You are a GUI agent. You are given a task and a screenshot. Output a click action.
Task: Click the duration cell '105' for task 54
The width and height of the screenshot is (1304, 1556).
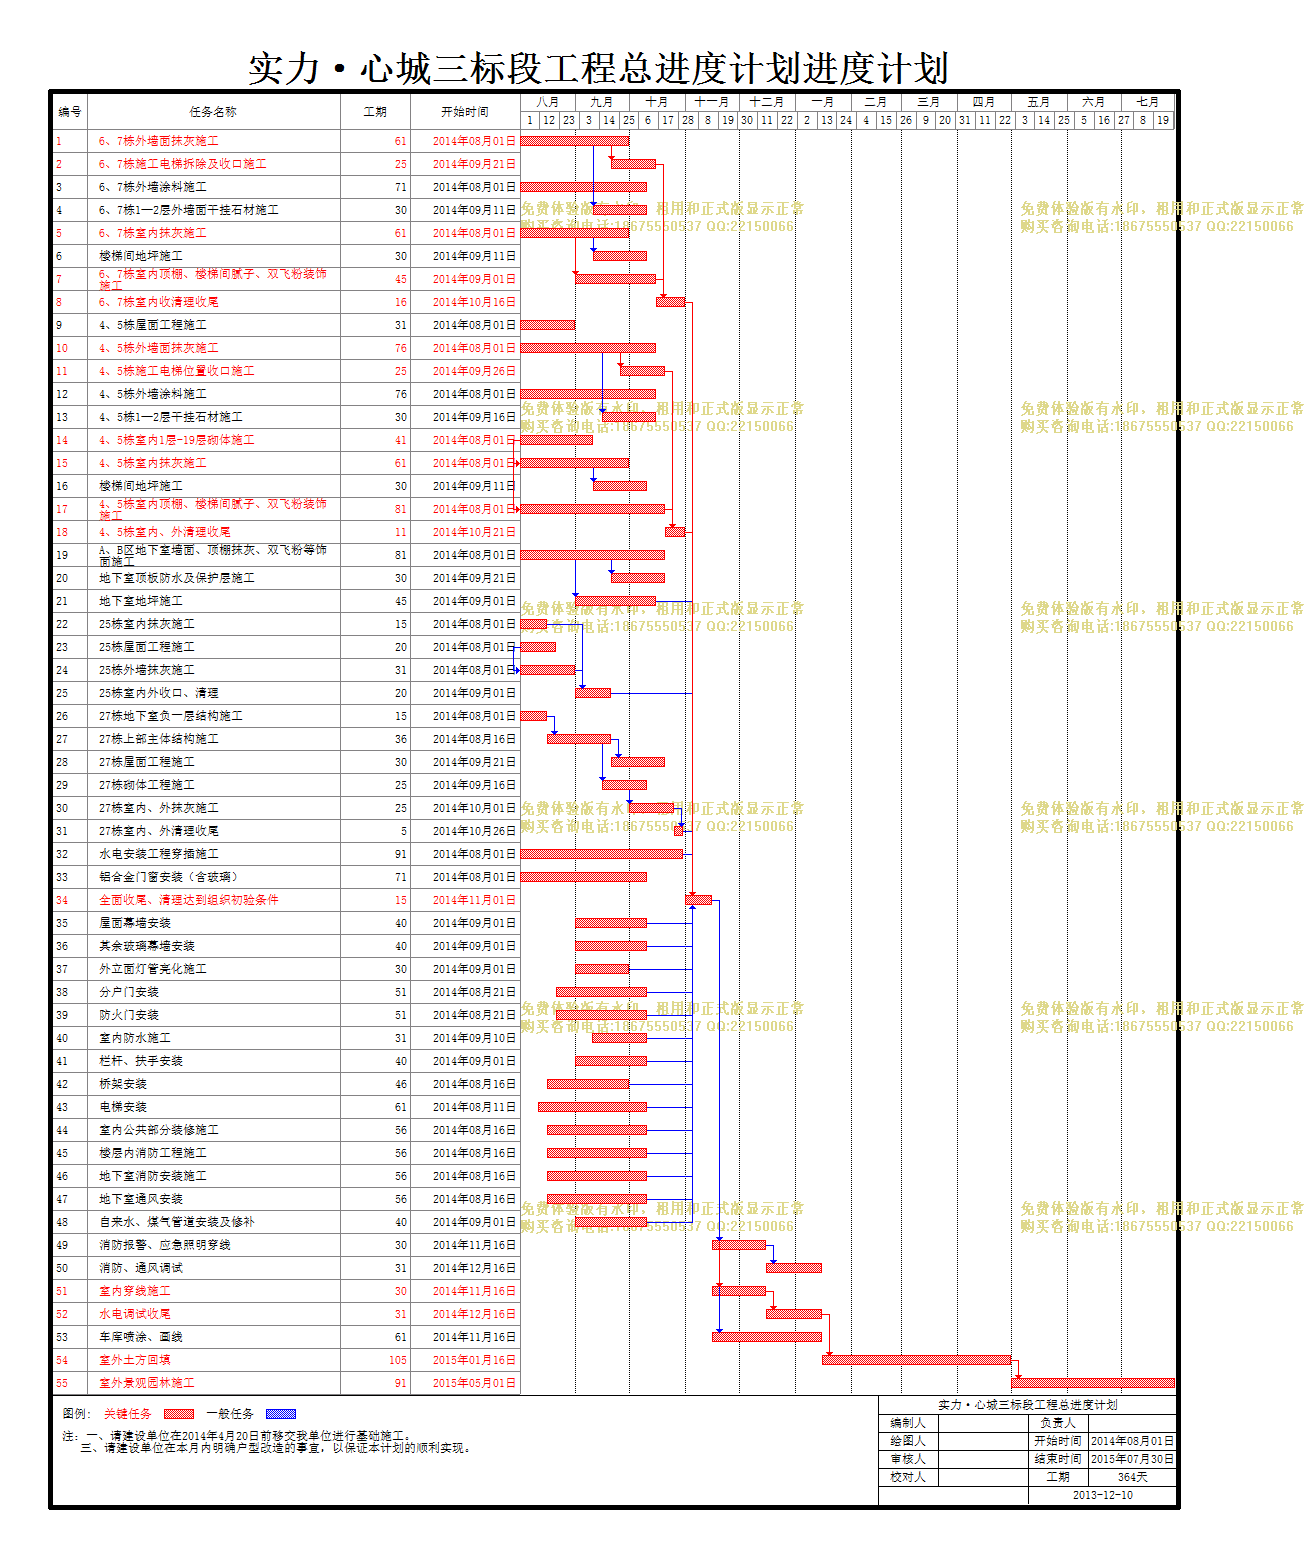(x=398, y=1360)
